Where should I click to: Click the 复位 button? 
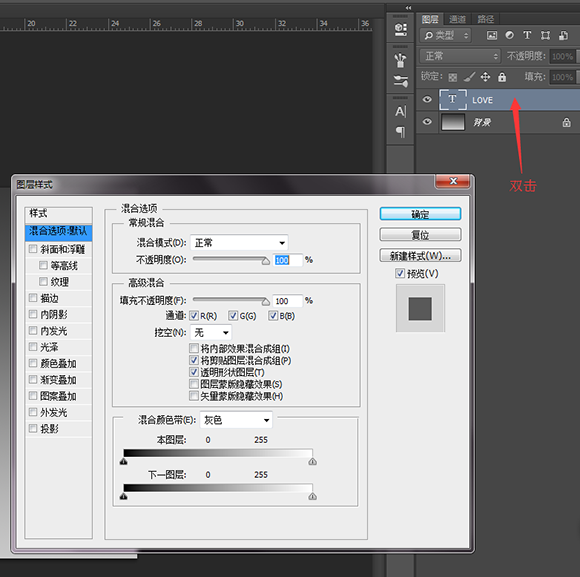(420, 235)
